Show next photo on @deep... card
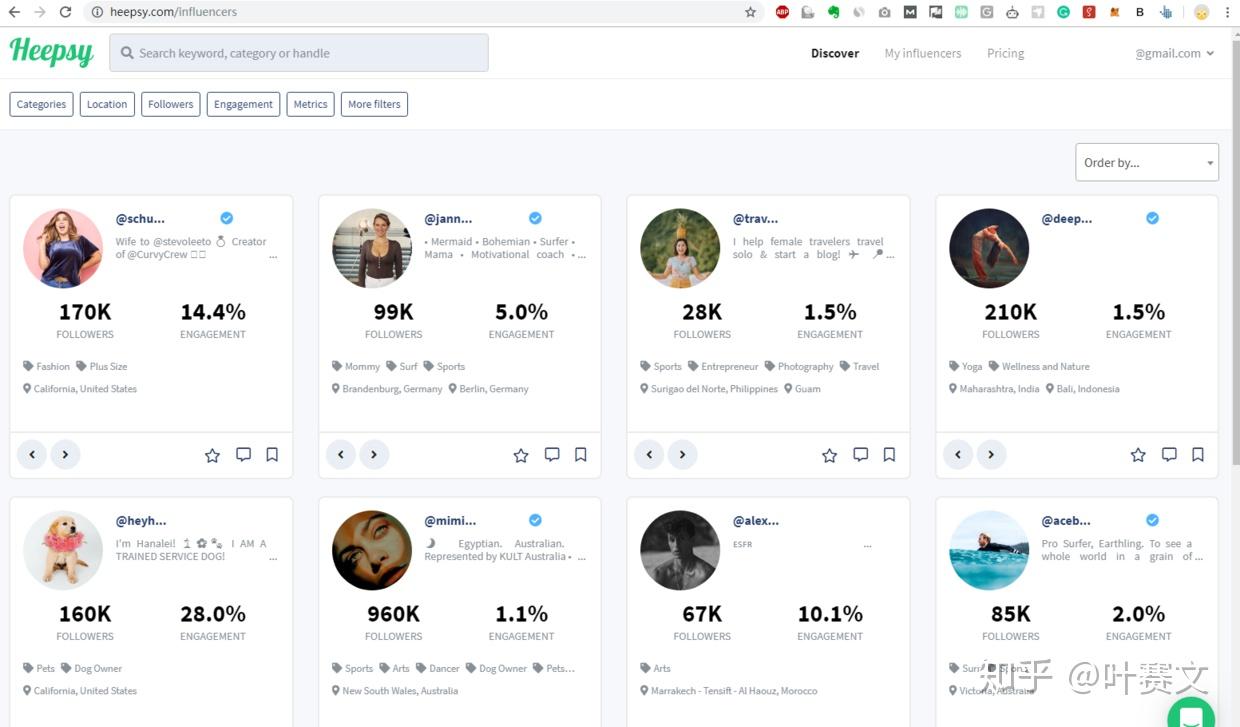 coord(991,454)
